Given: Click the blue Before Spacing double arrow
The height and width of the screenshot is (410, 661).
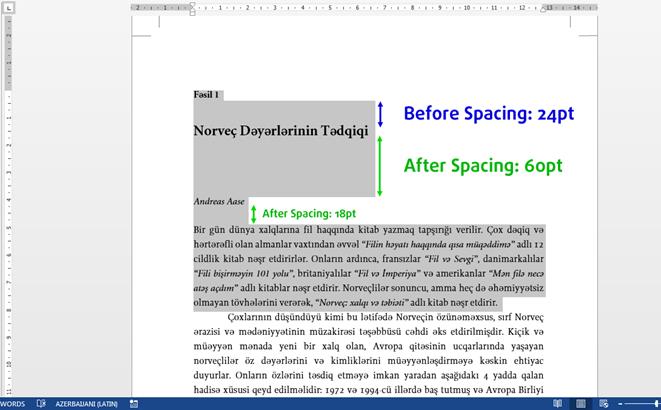Looking at the screenshot, I should click(x=380, y=114).
